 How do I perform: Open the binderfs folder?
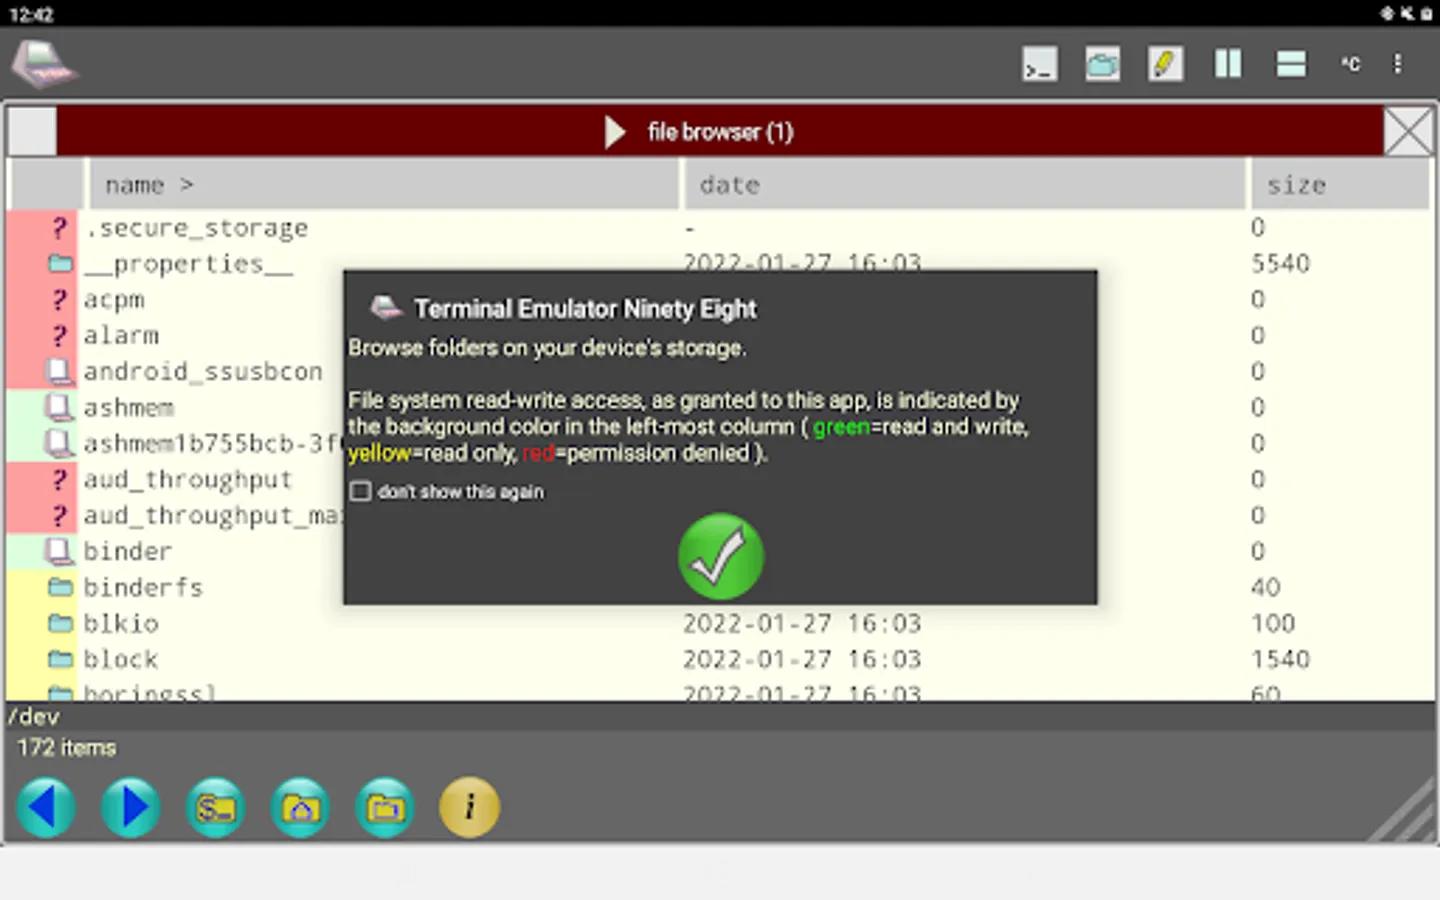click(x=143, y=587)
